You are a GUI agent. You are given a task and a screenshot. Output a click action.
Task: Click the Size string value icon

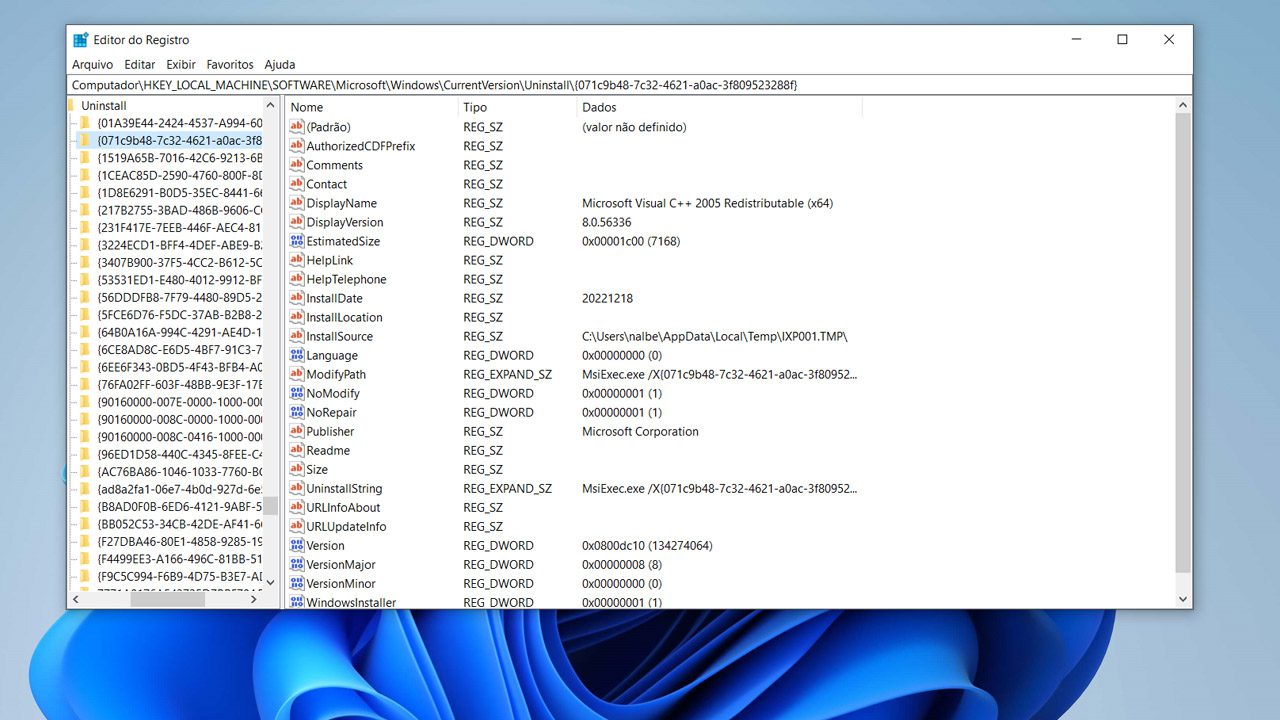(296, 469)
